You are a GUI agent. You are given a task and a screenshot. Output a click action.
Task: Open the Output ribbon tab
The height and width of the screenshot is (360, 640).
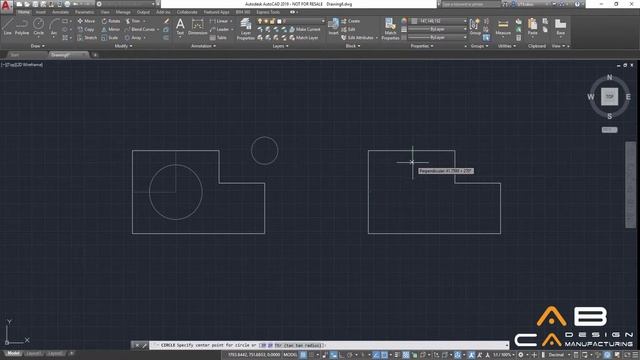tap(143, 12)
